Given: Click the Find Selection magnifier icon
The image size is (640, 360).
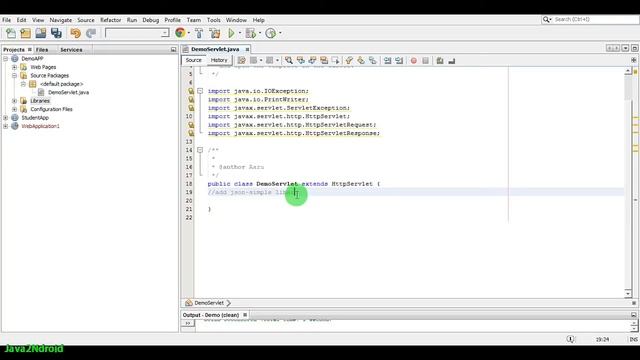Looking at the screenshot, I should click(289, 60).
